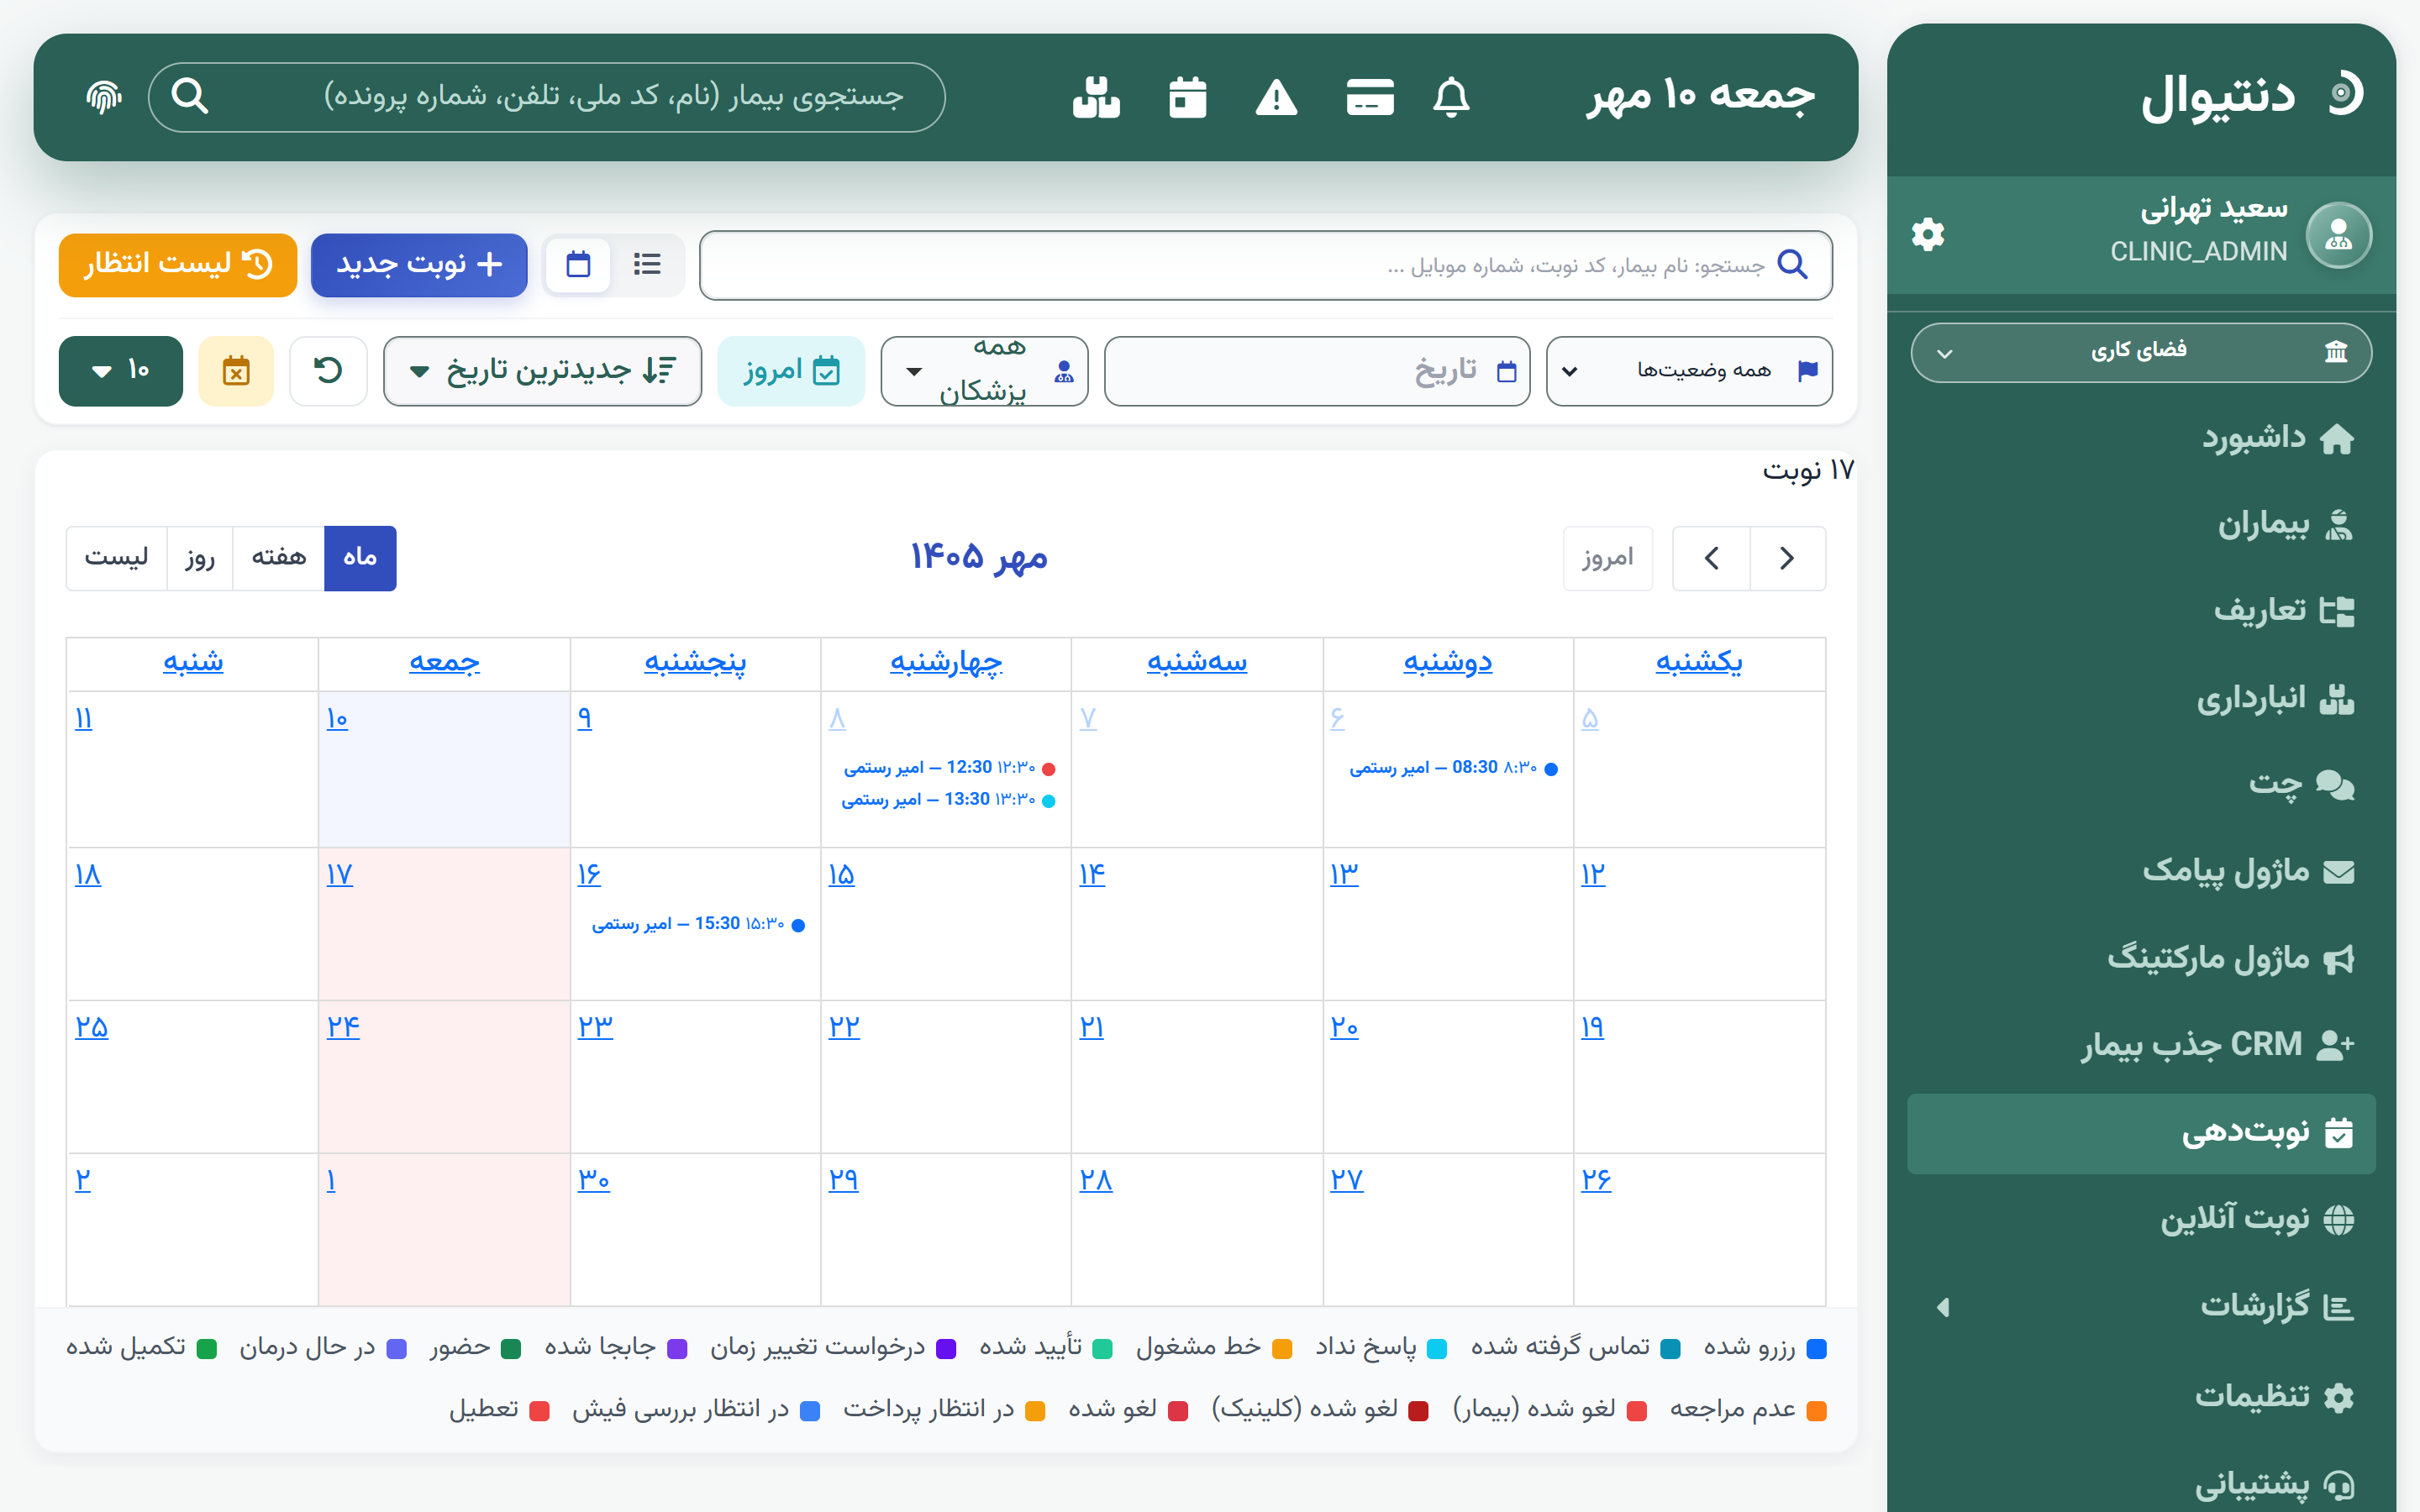This screenshot has width=2420, height=1512.
Task: Open the calendar icon in header
Action: 1188,97
